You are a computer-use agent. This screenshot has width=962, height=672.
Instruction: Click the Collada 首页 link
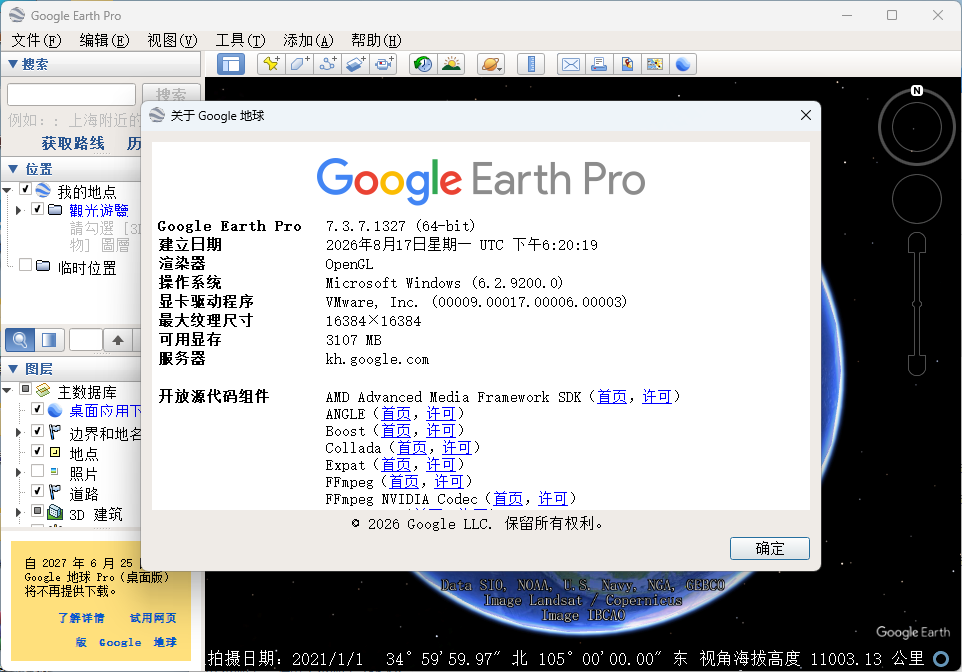[412, 448]
